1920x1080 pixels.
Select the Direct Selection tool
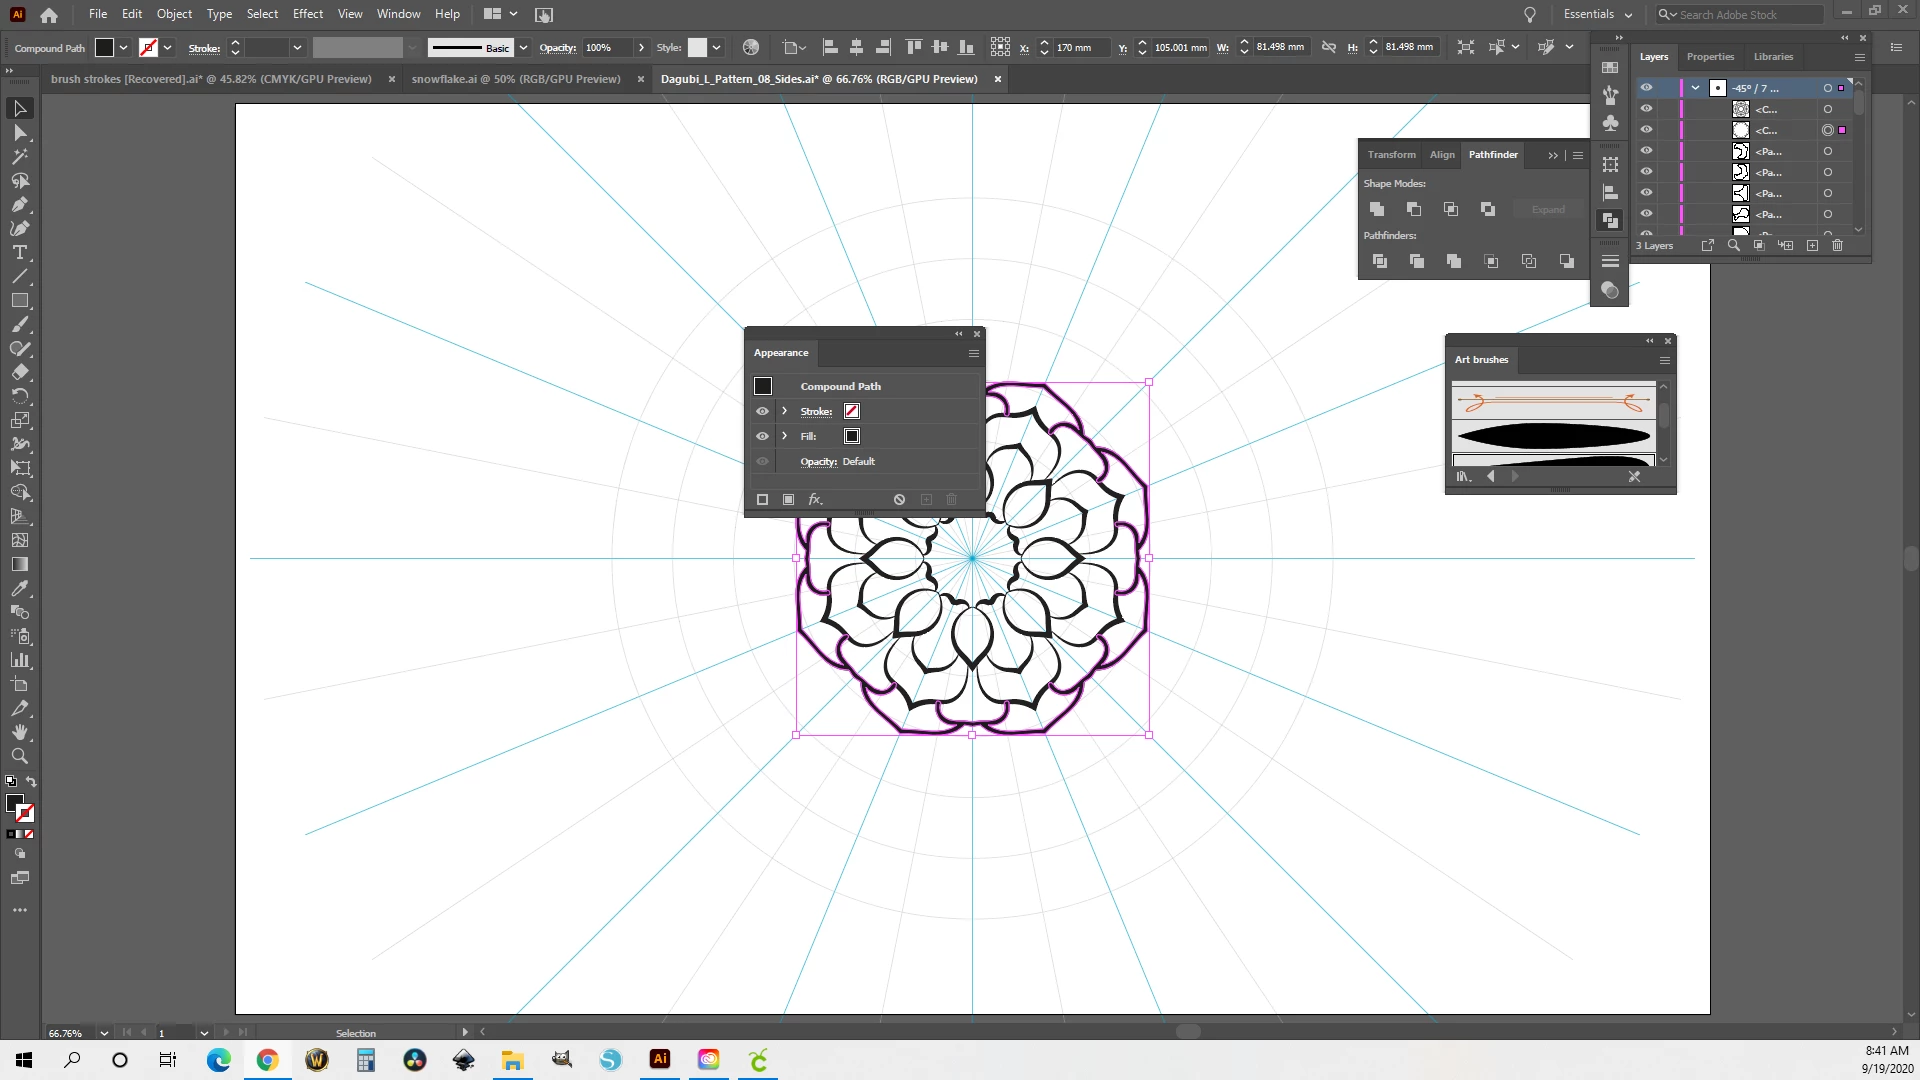(x=20, y=132)
